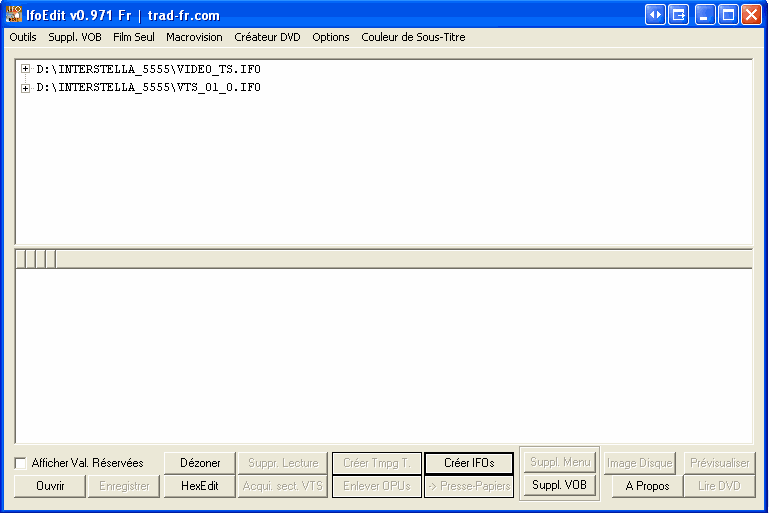The height and width of the screenshot is (513, 769).
Task: Select the D:\INTERSTELLA_5555\VTS_01_0.IFO entry text
Action: 148,88
